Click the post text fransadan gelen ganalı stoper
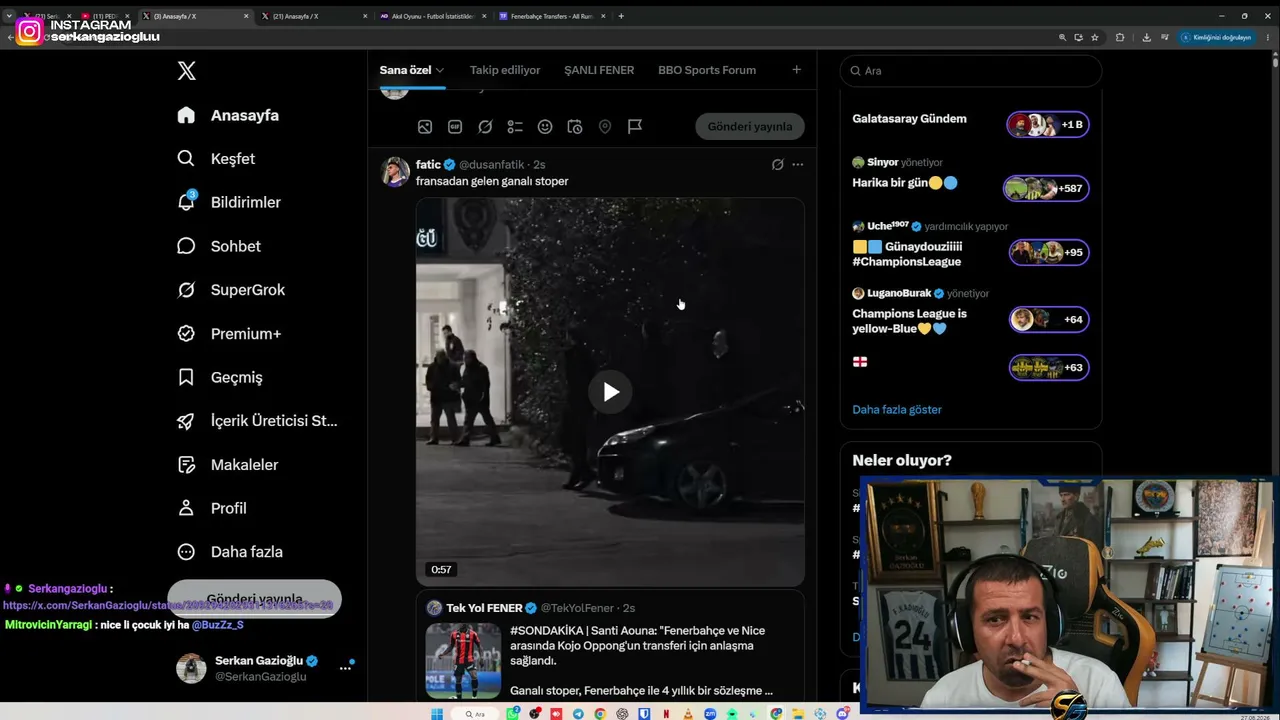Viewport: 1280px width, 720px height. point(492,181)
